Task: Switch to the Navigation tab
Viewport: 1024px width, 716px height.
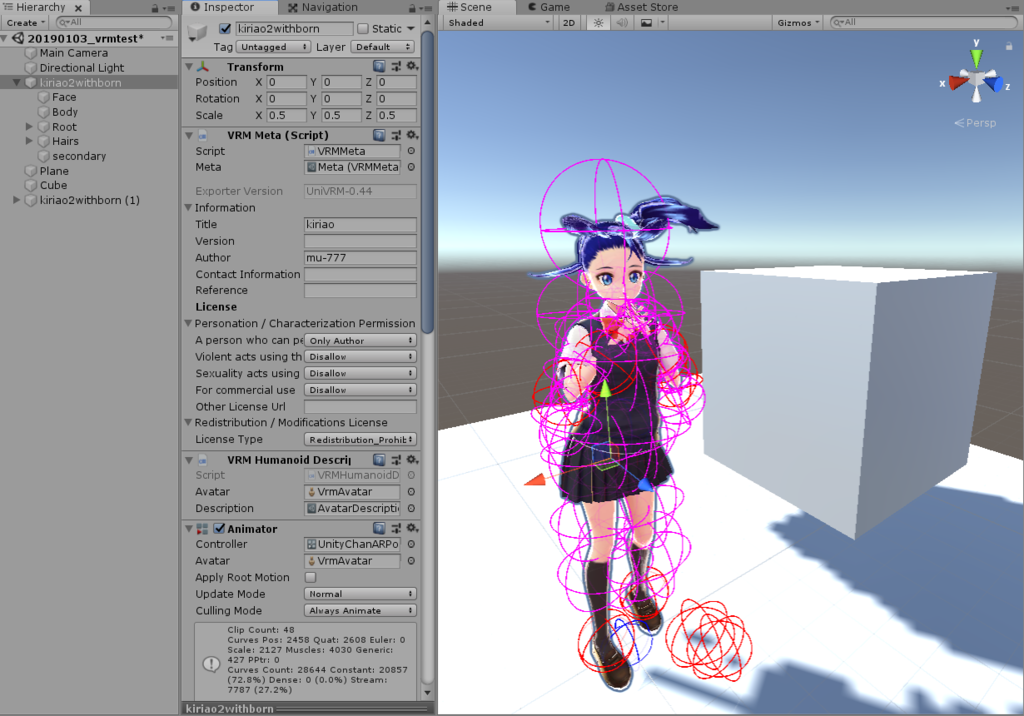Action: click(323, 7)
